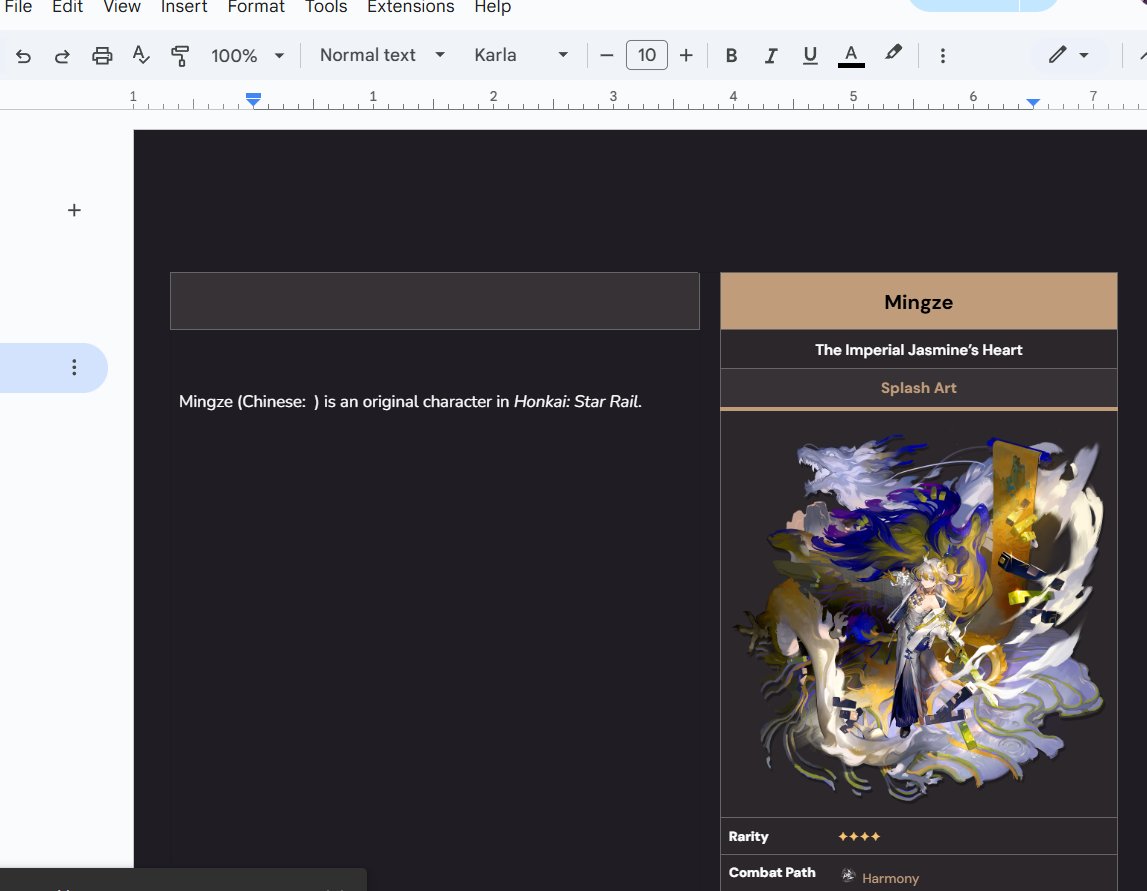Activate the Paint format roller icon
The image size is (1147, 891).
(x=180, y=56)
